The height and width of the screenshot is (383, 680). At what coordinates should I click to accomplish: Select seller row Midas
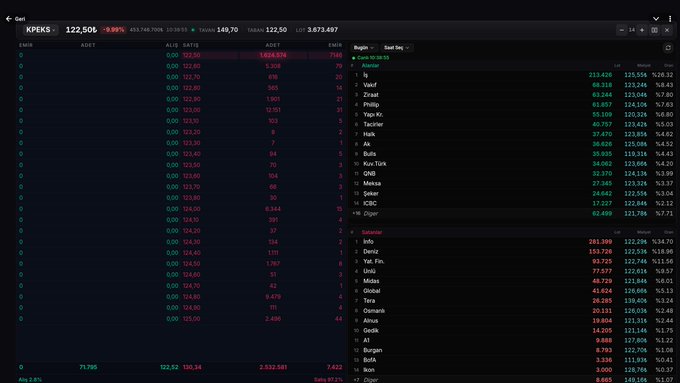pos(513,281)
